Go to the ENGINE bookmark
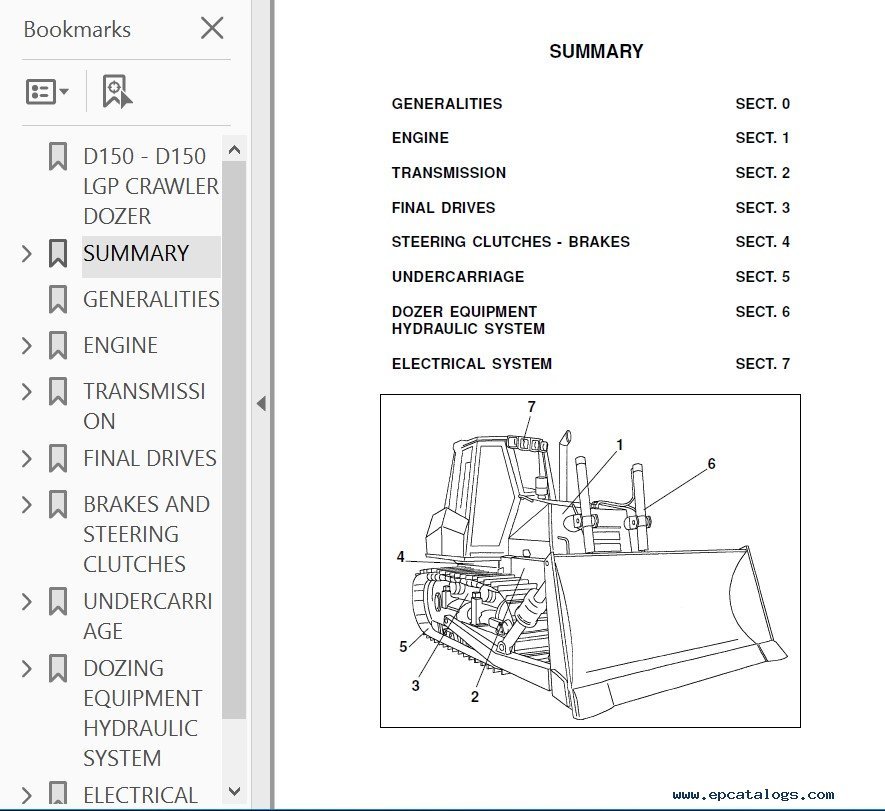 [x=120, y=345]
